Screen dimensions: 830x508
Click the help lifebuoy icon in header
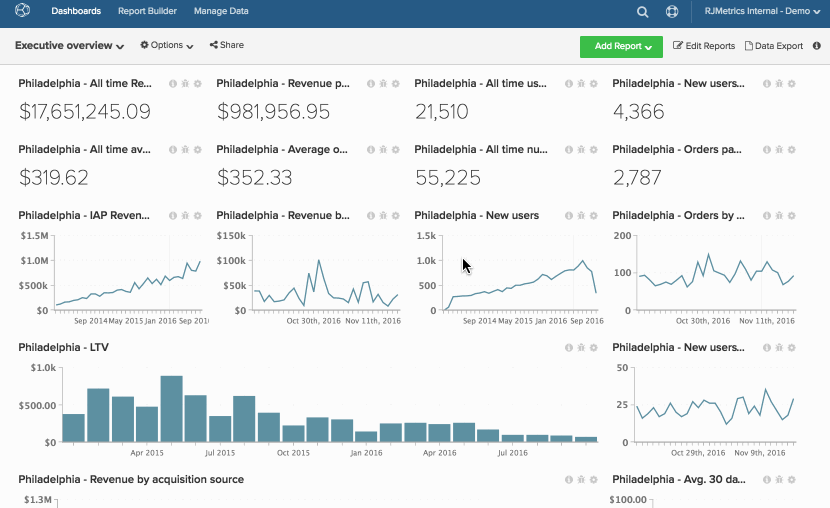[672, 12]
